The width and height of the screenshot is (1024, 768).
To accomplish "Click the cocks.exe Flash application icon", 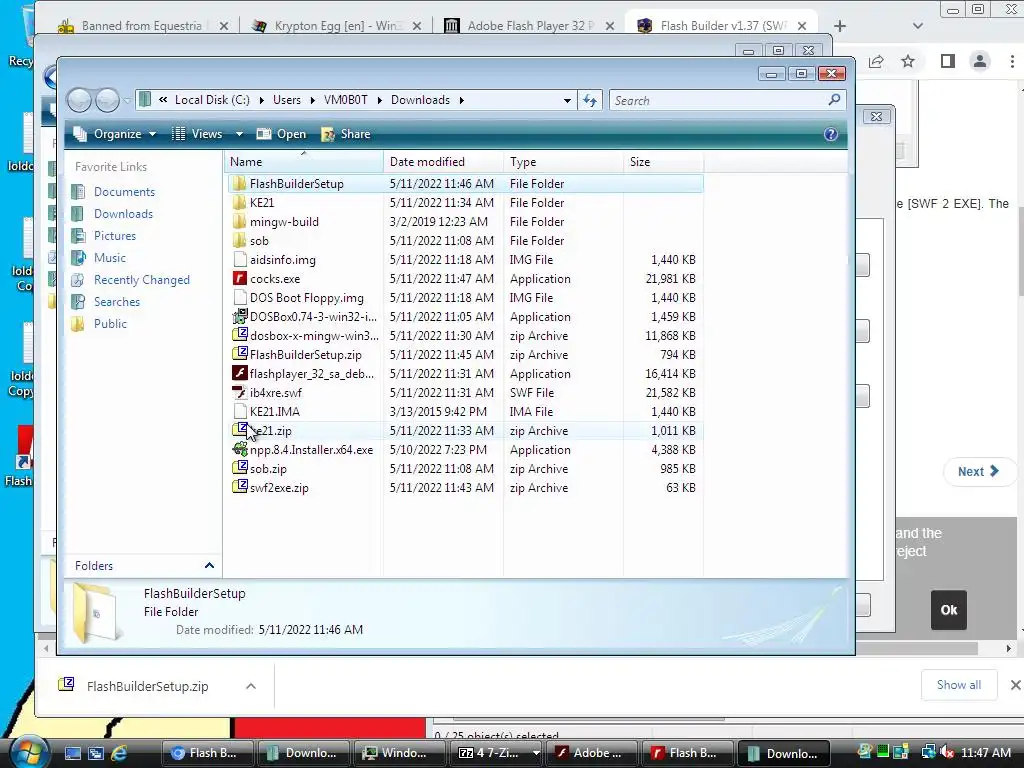I will 240,278.
